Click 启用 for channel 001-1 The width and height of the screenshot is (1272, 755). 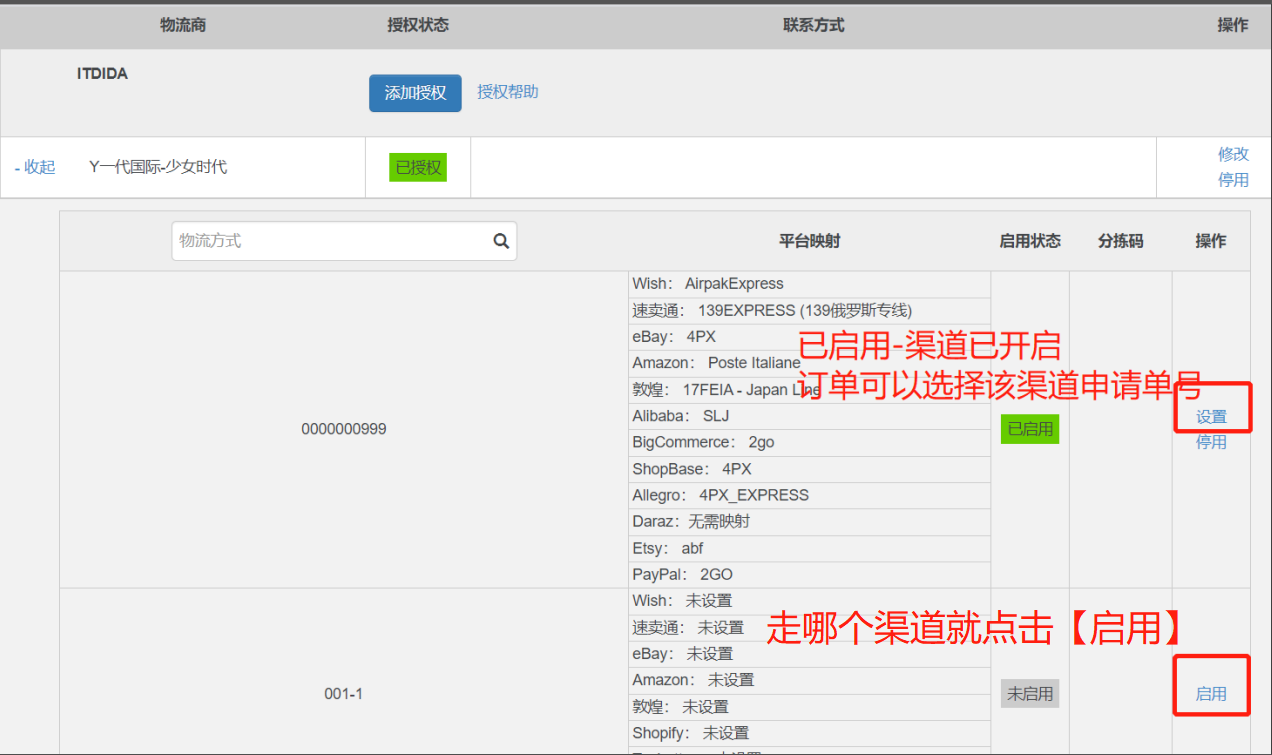[x=1211, y=694]
